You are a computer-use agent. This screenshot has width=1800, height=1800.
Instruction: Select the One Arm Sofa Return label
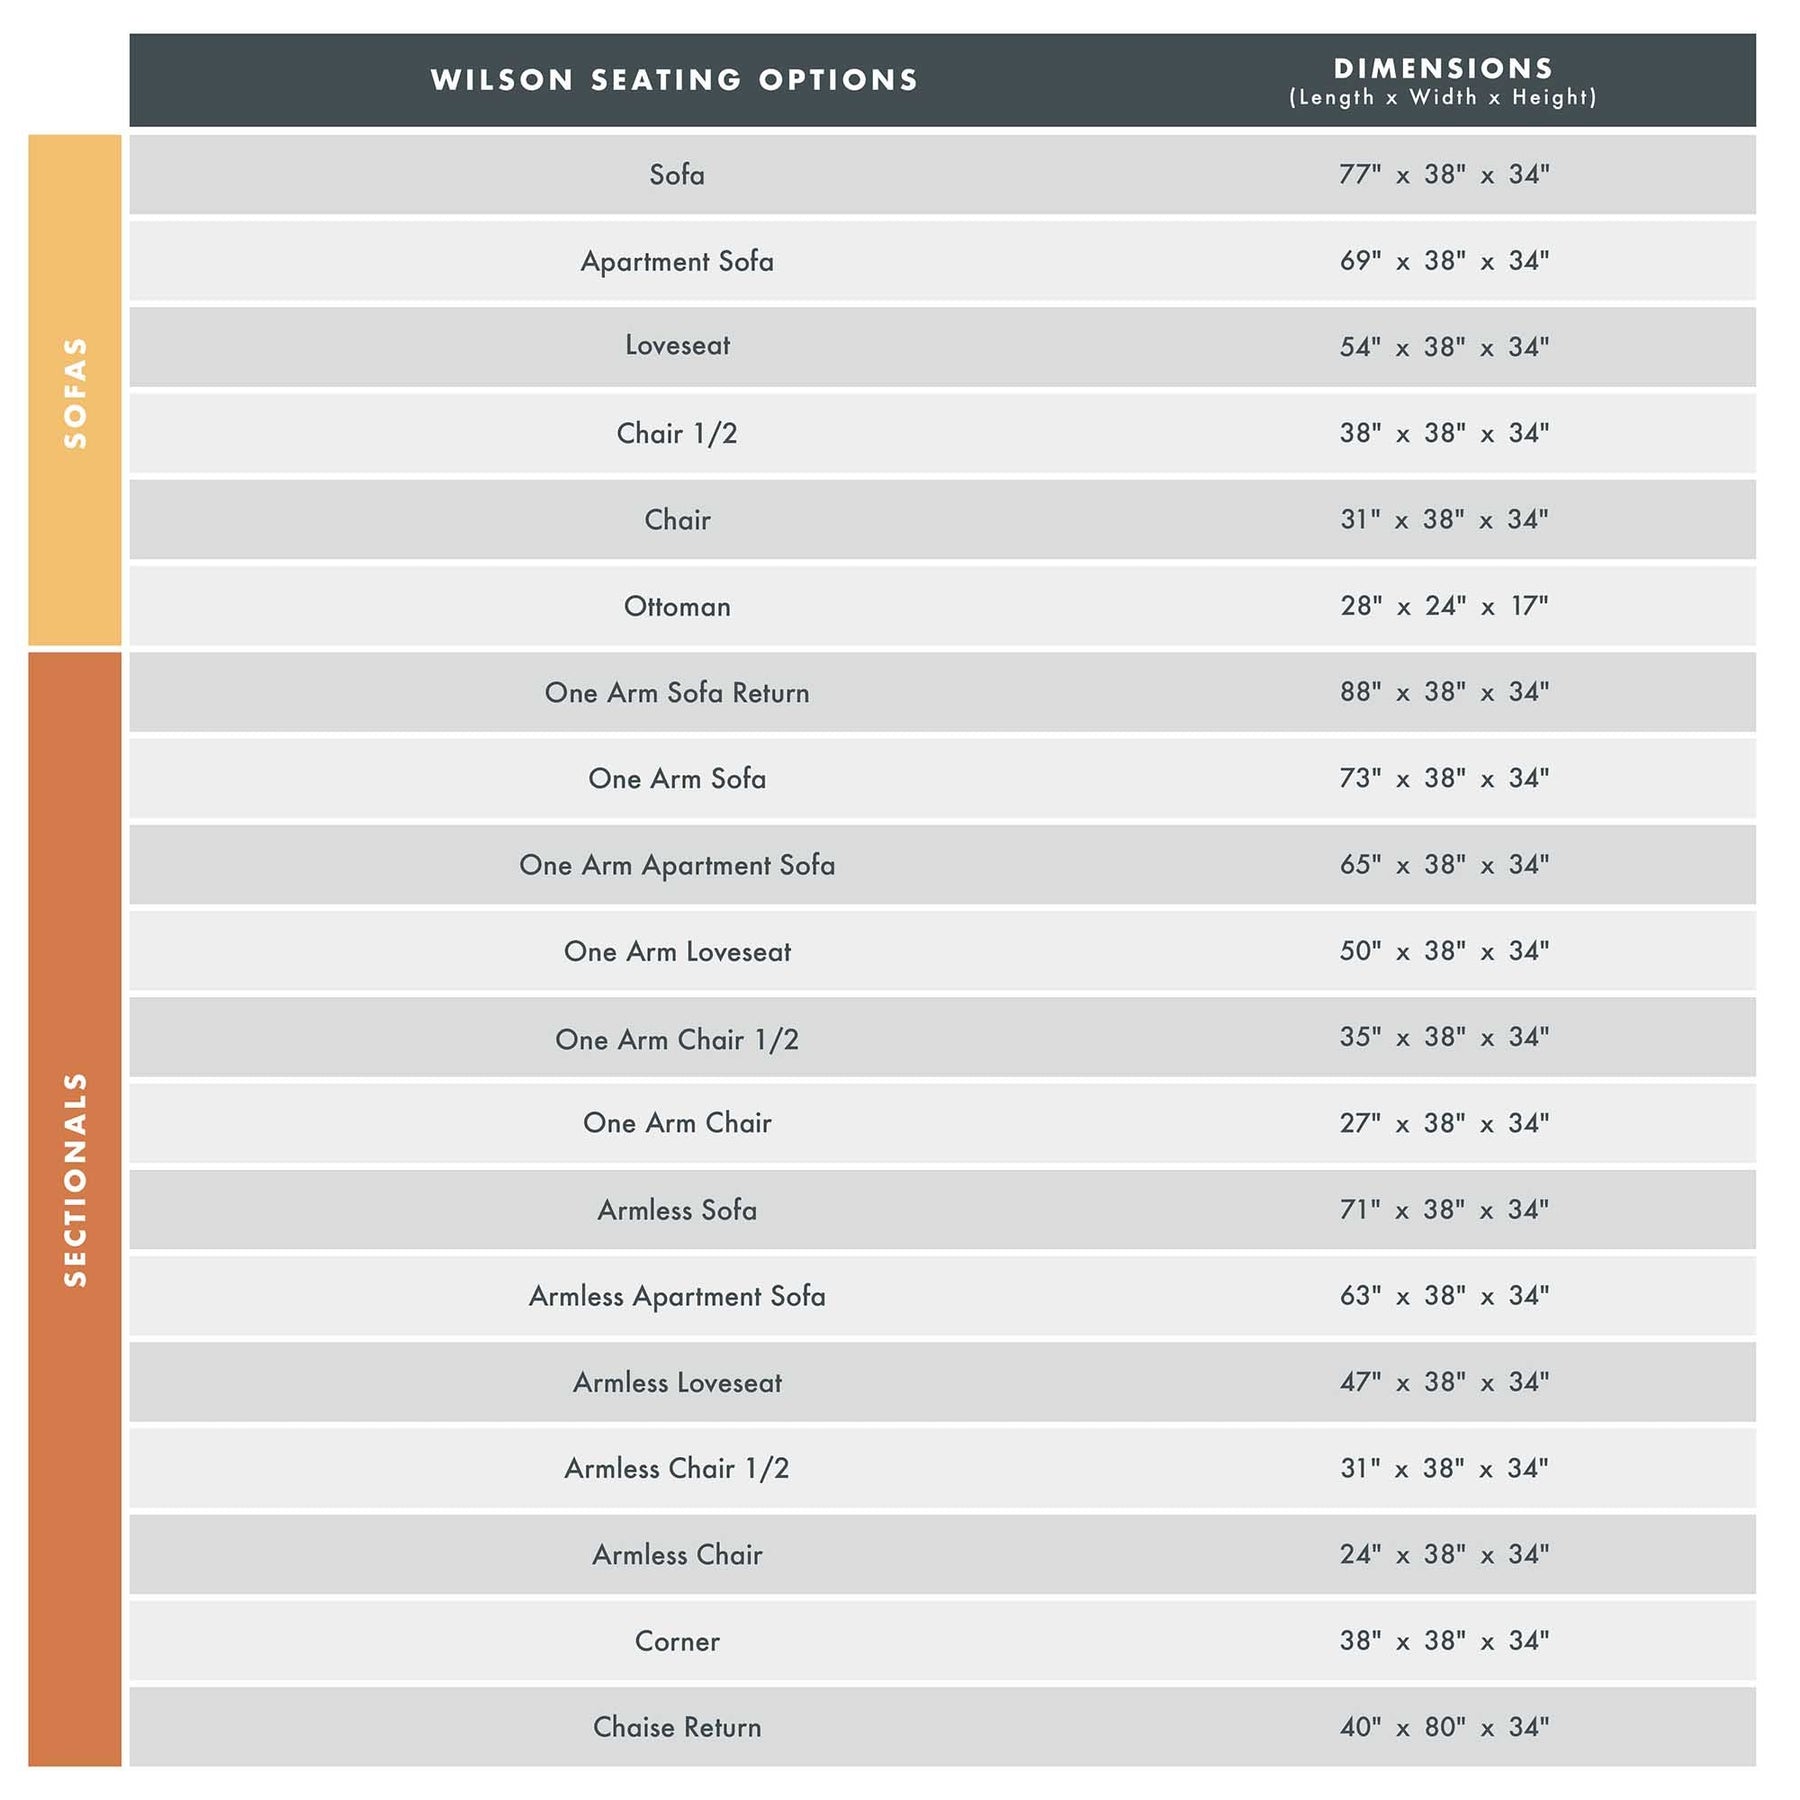click(677, 692)
